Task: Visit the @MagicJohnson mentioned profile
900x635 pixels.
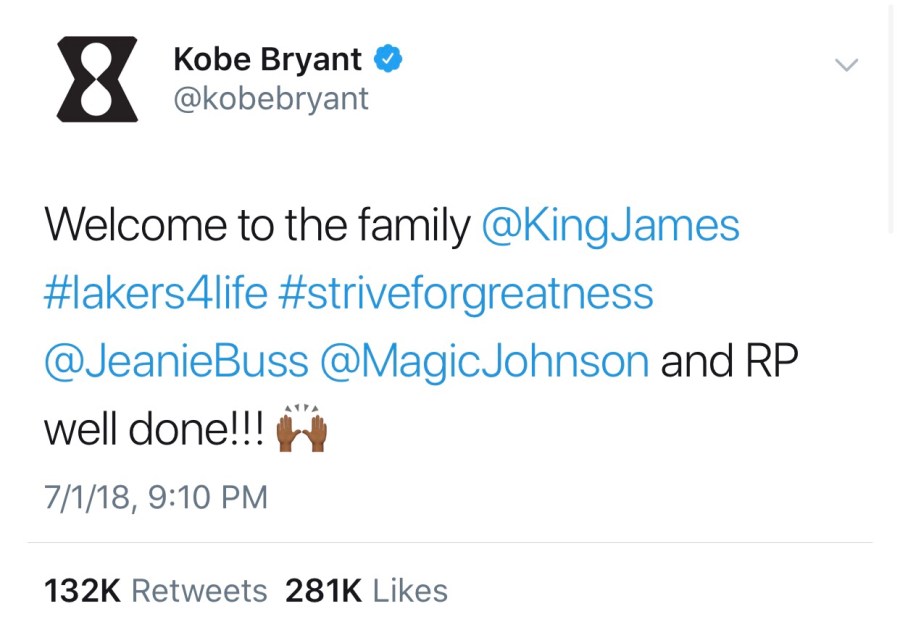Action: (484, 362)
